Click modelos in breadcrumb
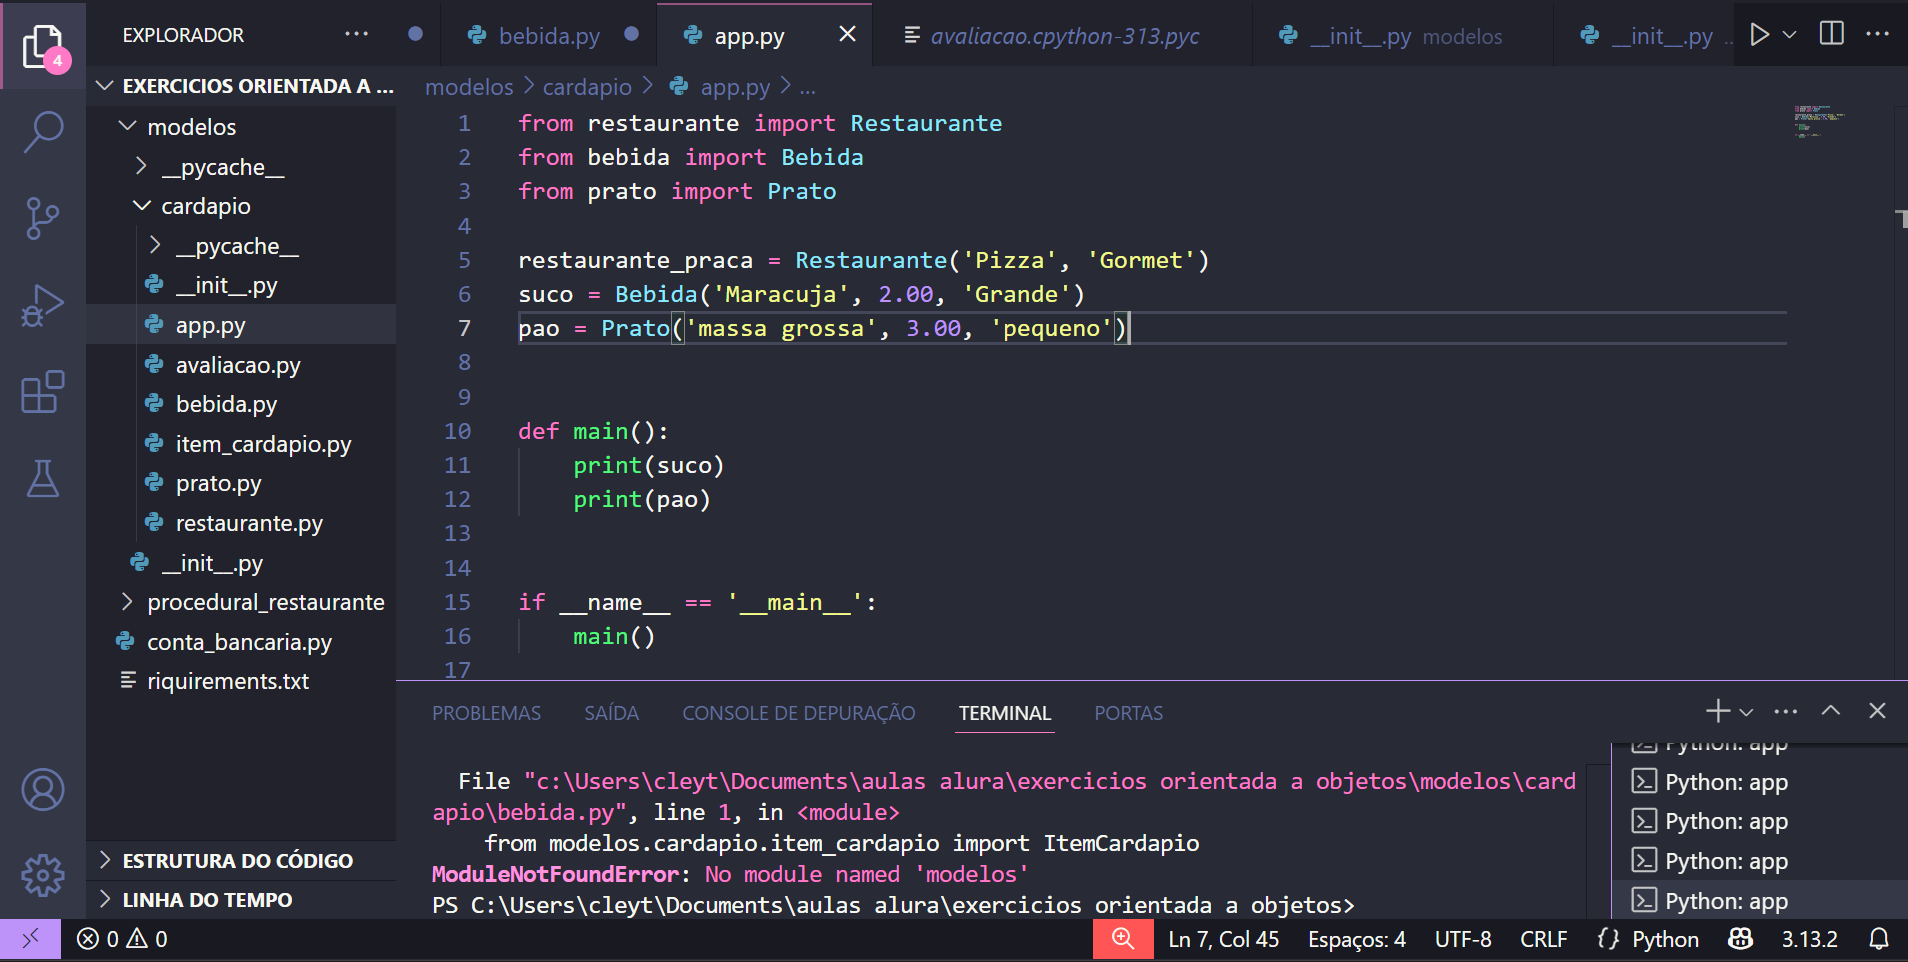The image size is (1908, 962). coord(469,87)
